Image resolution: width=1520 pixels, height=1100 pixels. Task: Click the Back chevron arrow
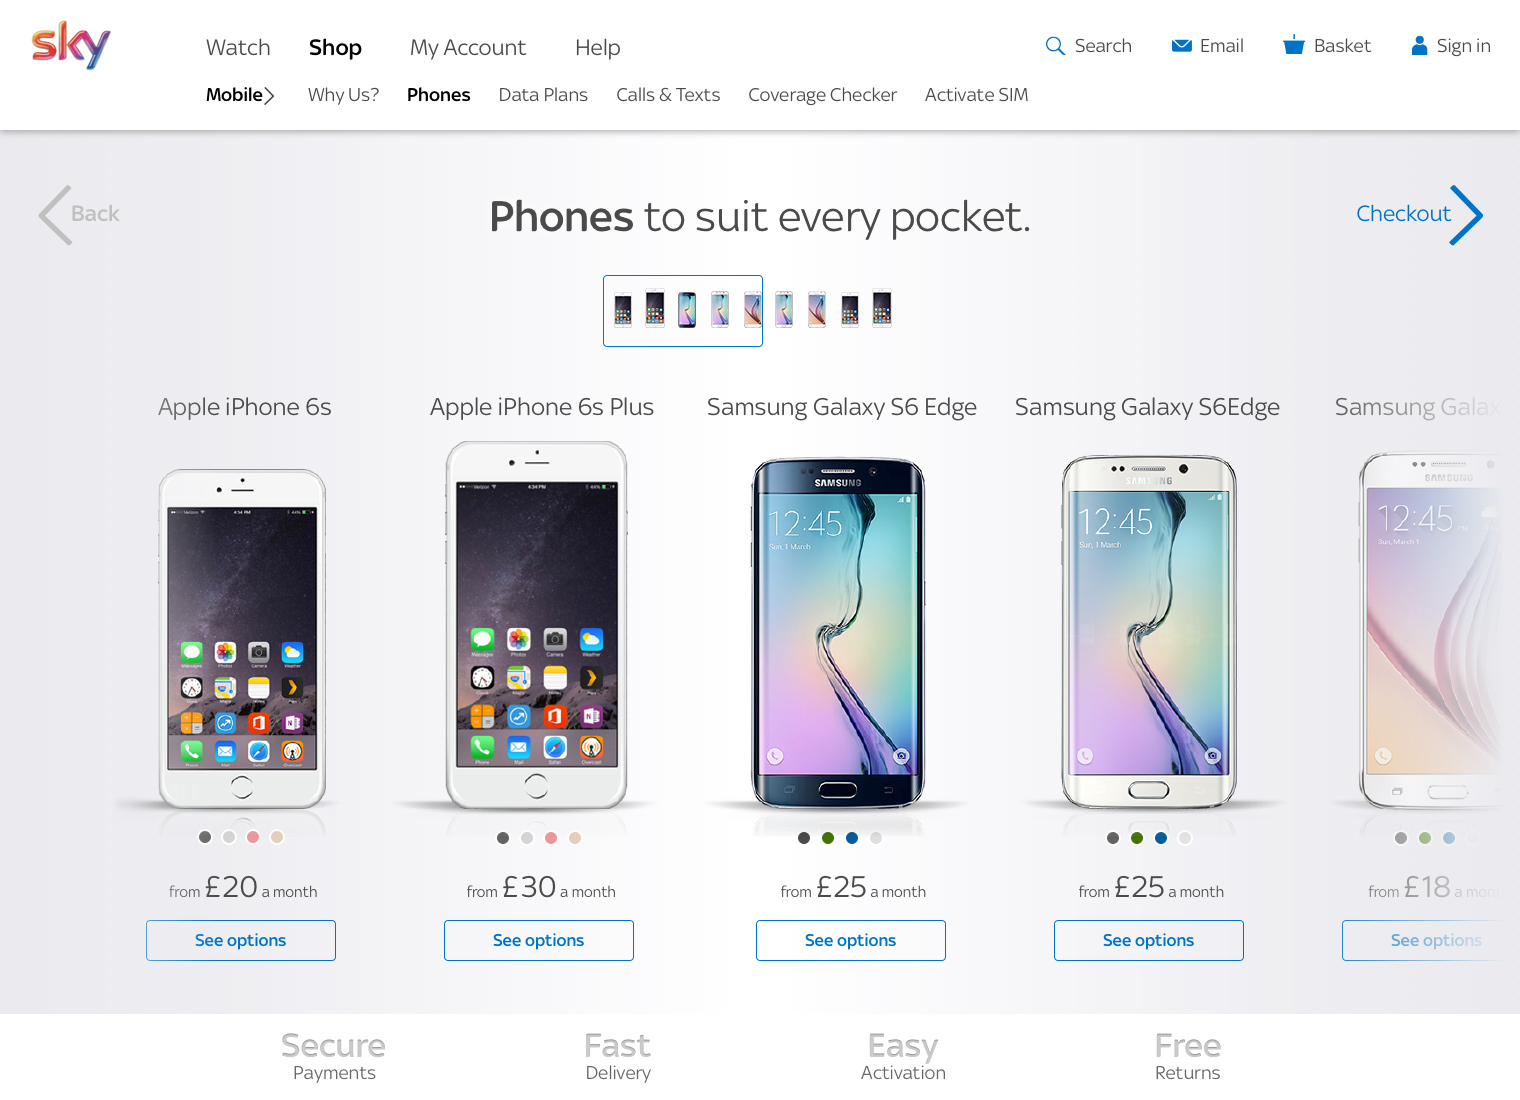coord(55,215)
